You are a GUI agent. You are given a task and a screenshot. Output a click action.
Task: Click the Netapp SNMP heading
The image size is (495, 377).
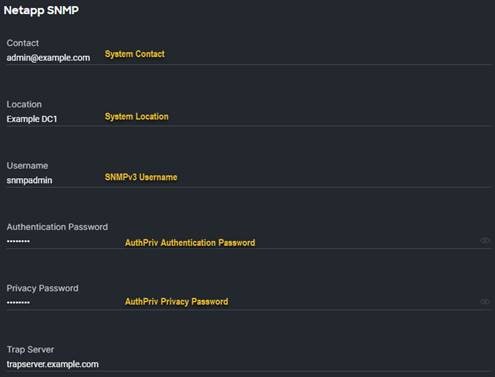tap(41, 10)
